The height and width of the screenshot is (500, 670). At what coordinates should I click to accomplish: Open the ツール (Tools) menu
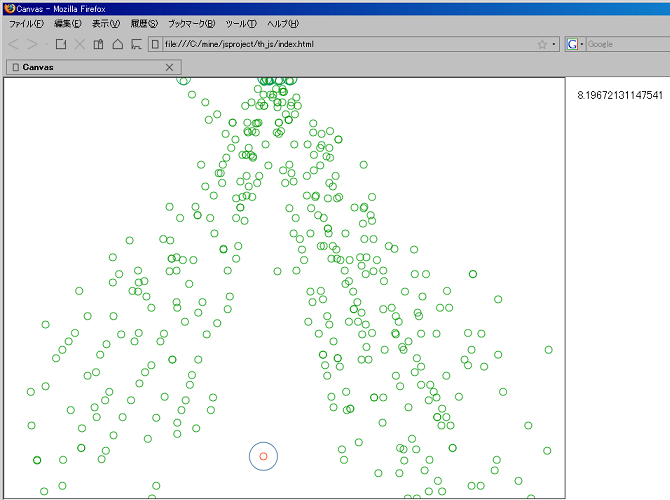point(241,23)
